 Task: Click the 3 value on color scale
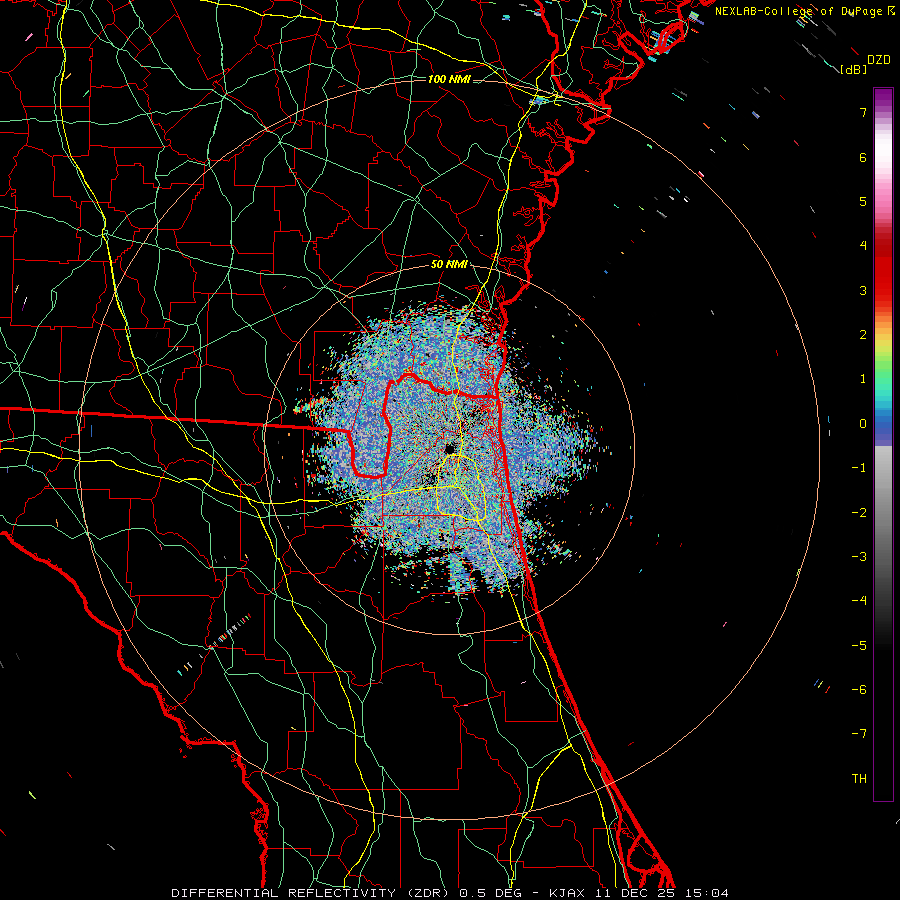tap(863, 290)
